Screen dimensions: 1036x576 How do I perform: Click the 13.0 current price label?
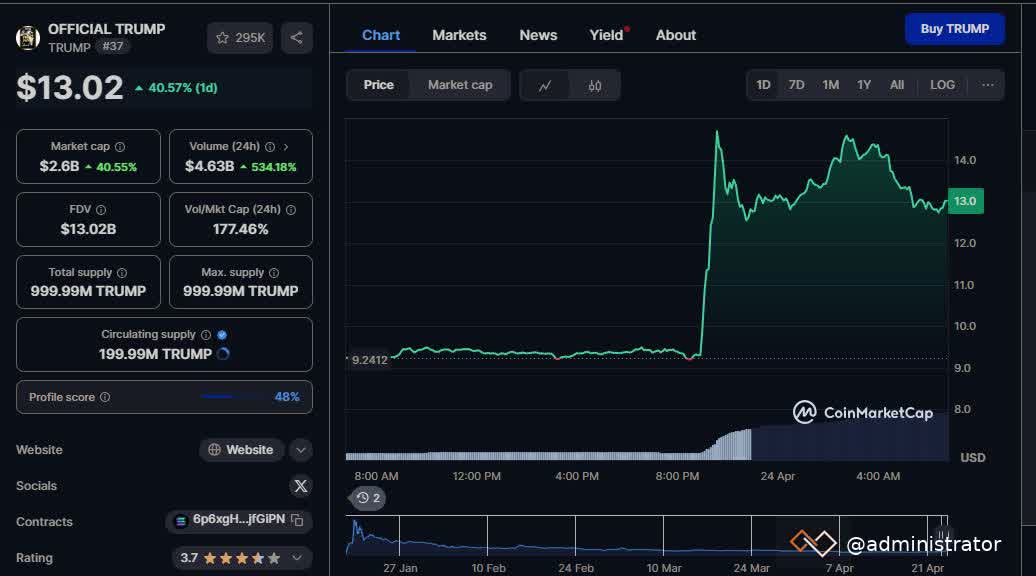pyautogui.click(x=965, y=201)
